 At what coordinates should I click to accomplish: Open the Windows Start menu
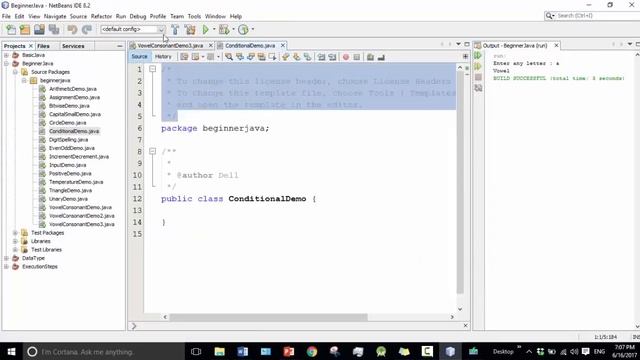tap(11, 351)
